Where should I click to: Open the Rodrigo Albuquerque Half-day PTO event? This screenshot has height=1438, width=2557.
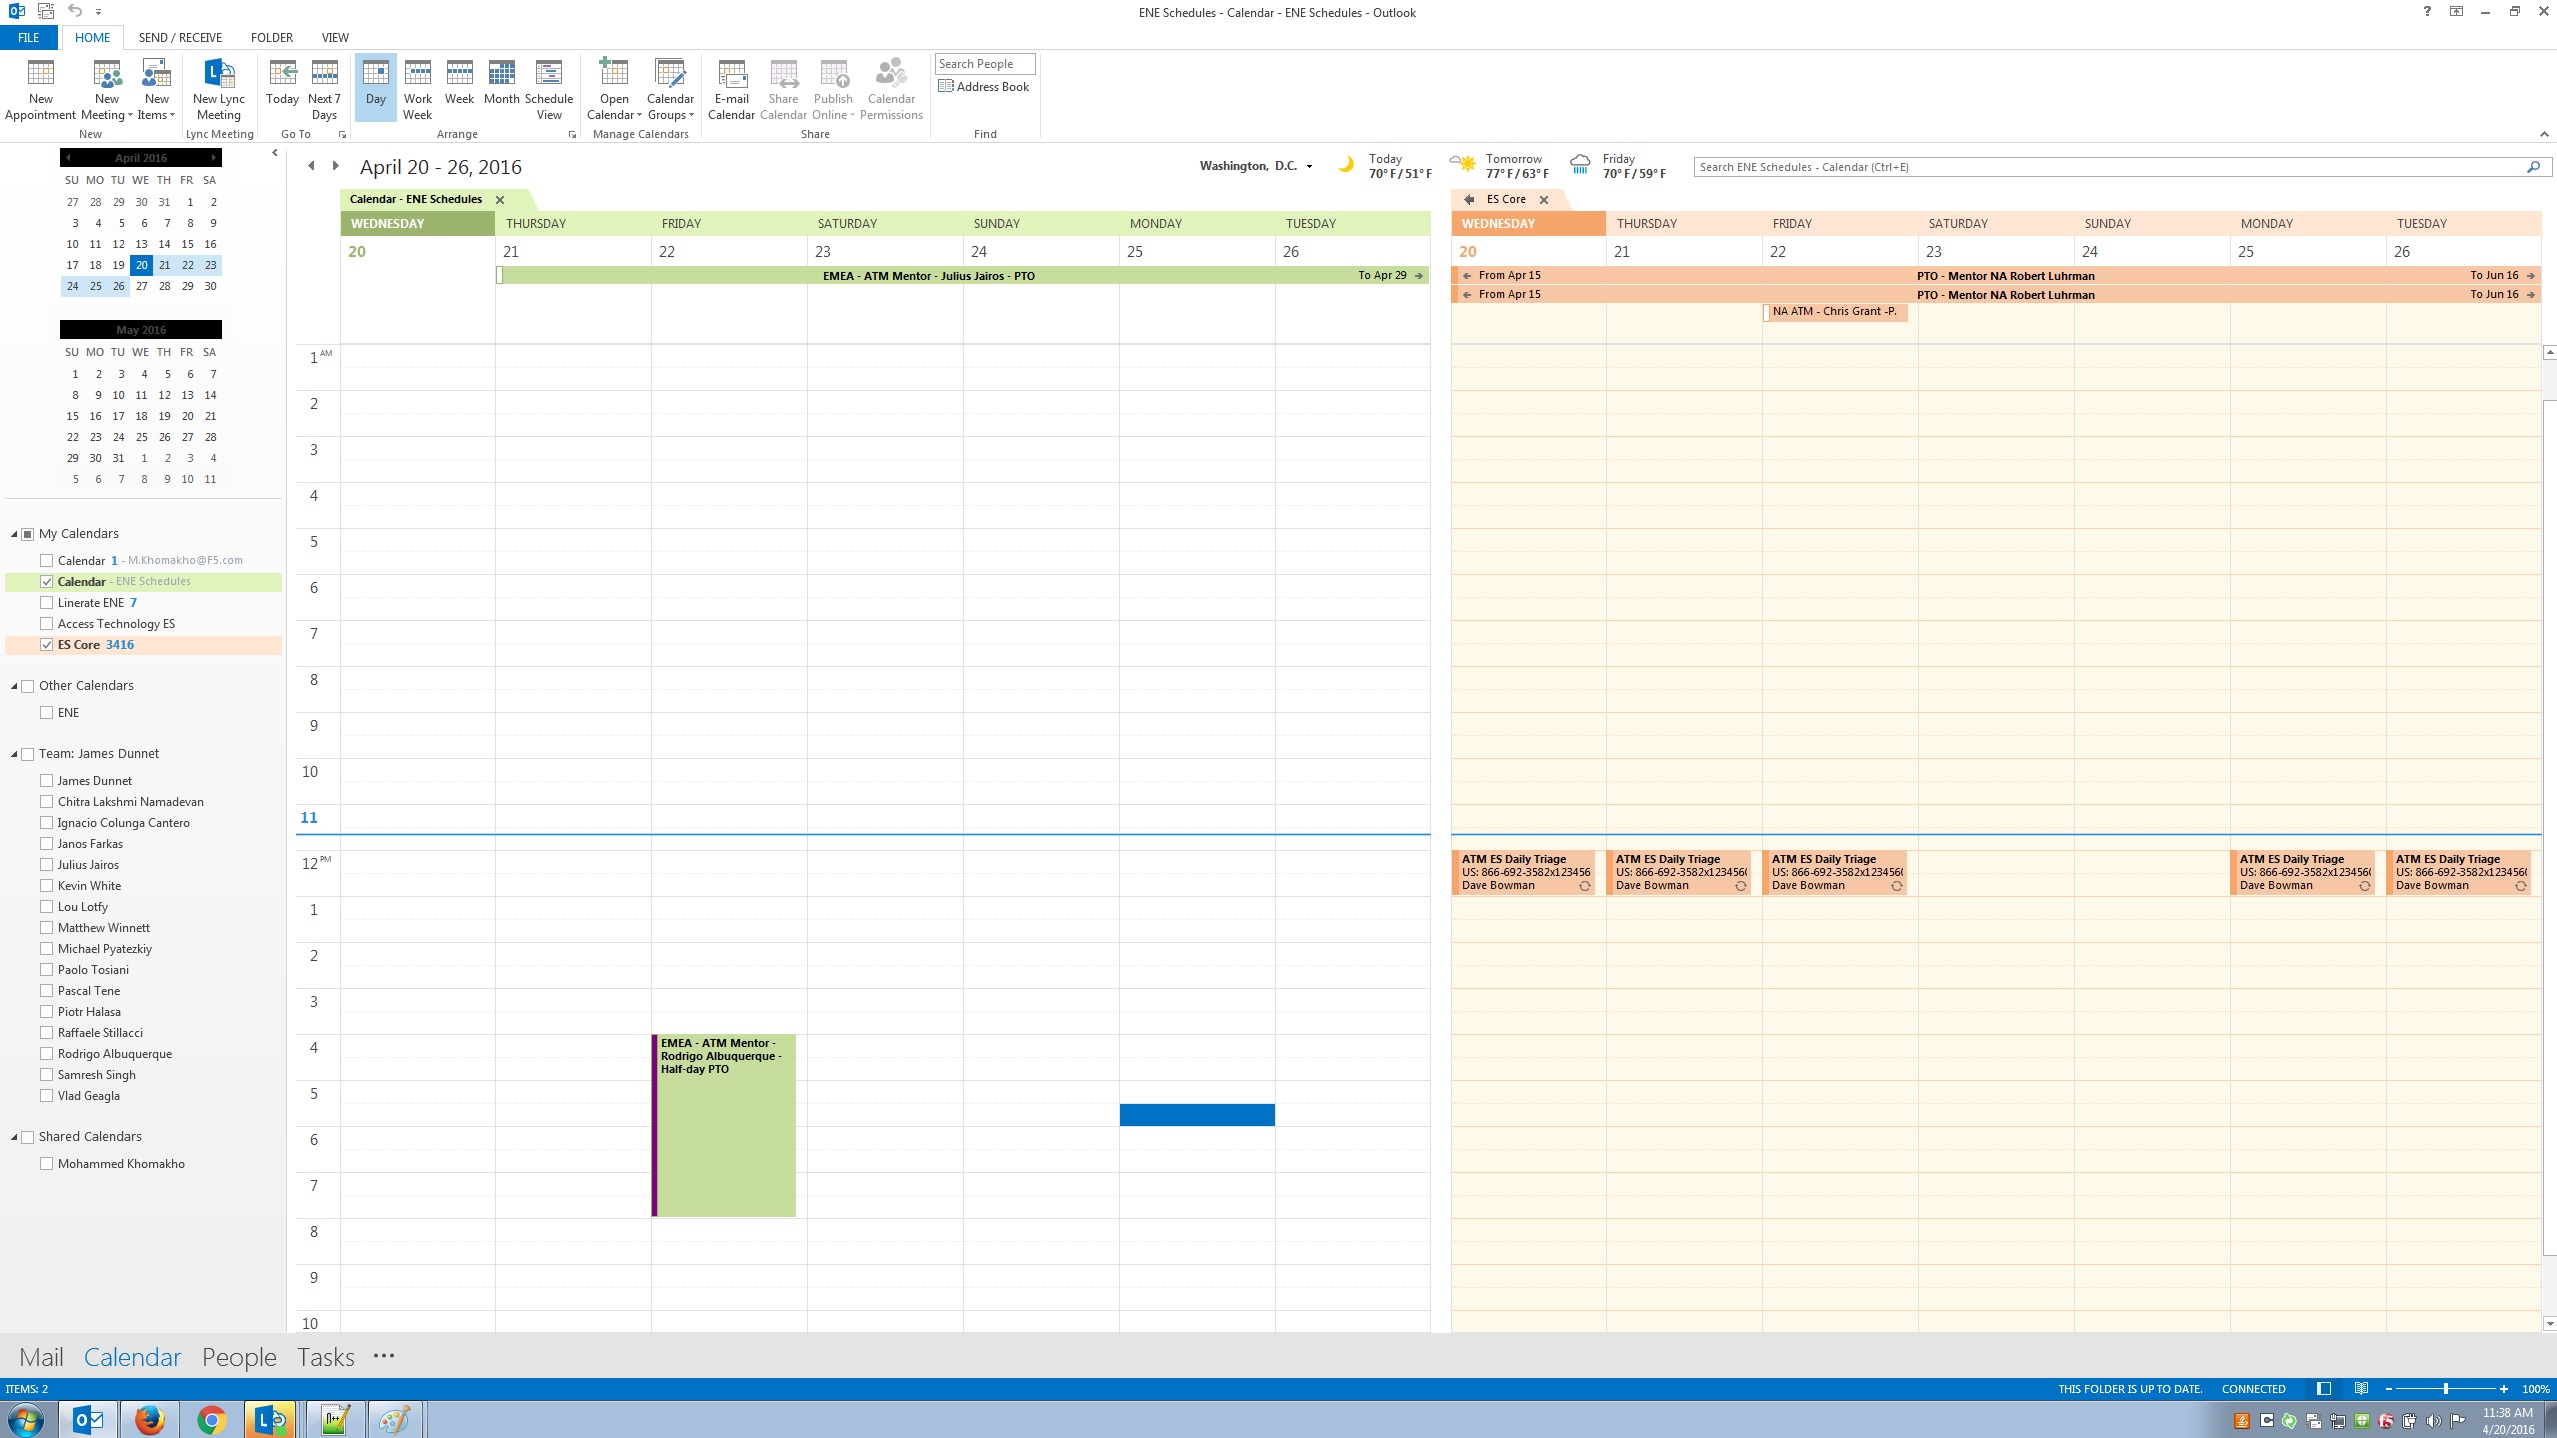click(724, 1125)
